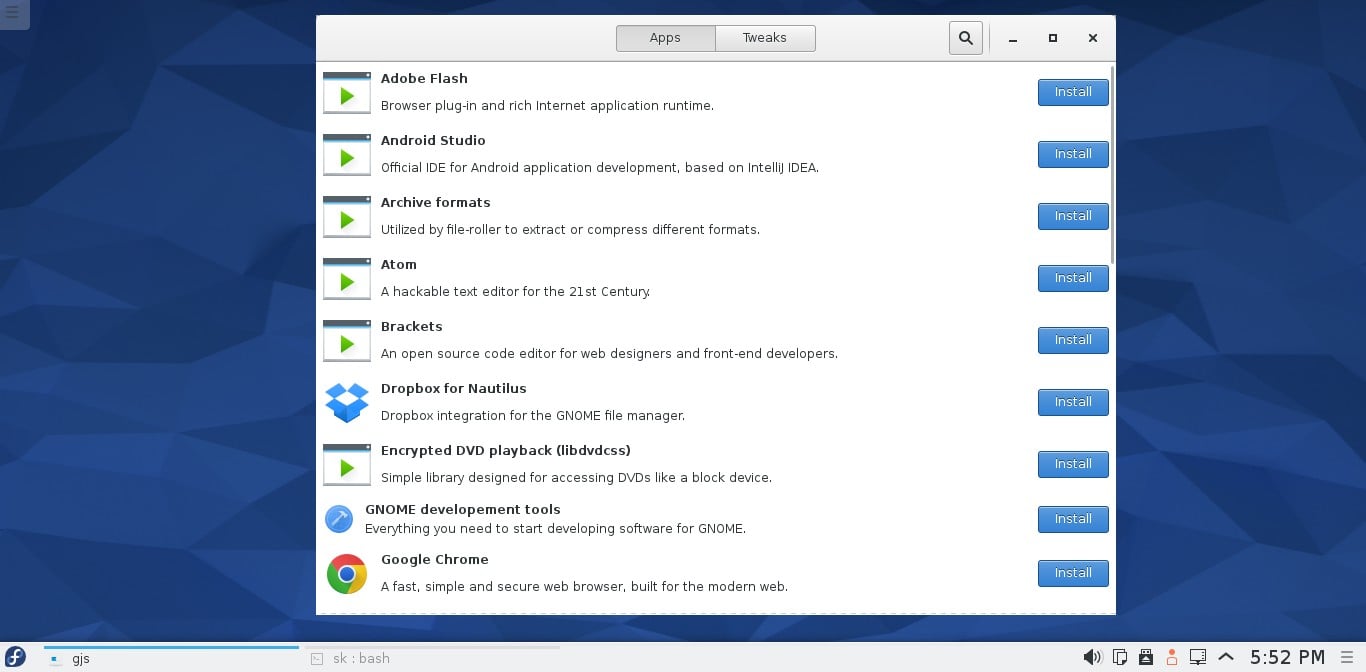Open the clipboard manager tray icon
The height and width of the screenshot is (672, 1366).
point(1120,657)
